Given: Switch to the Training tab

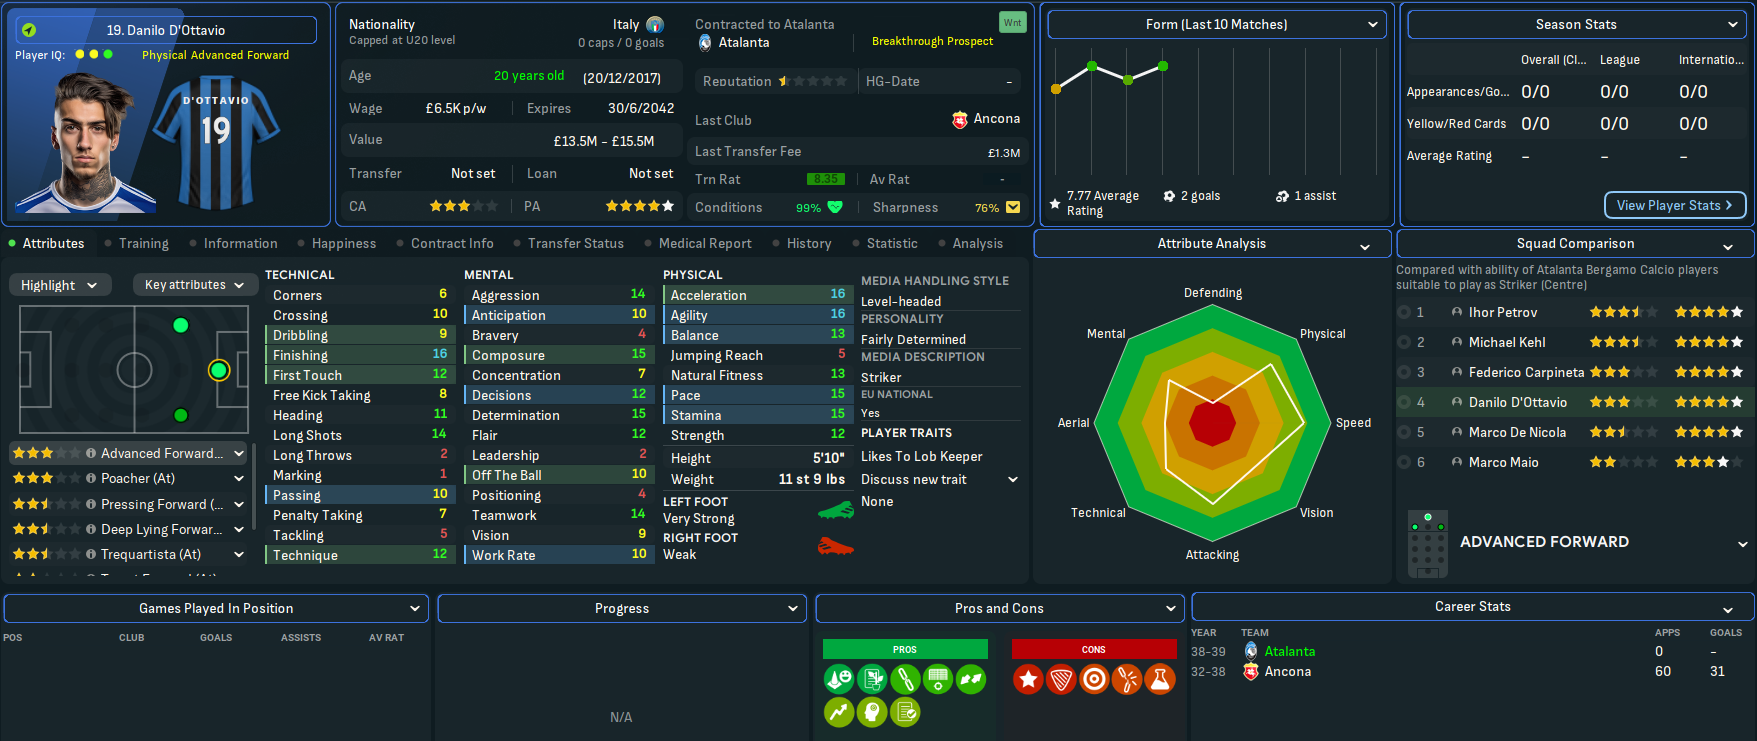Looking at the screenshot, I should click(x=143, y=243).
